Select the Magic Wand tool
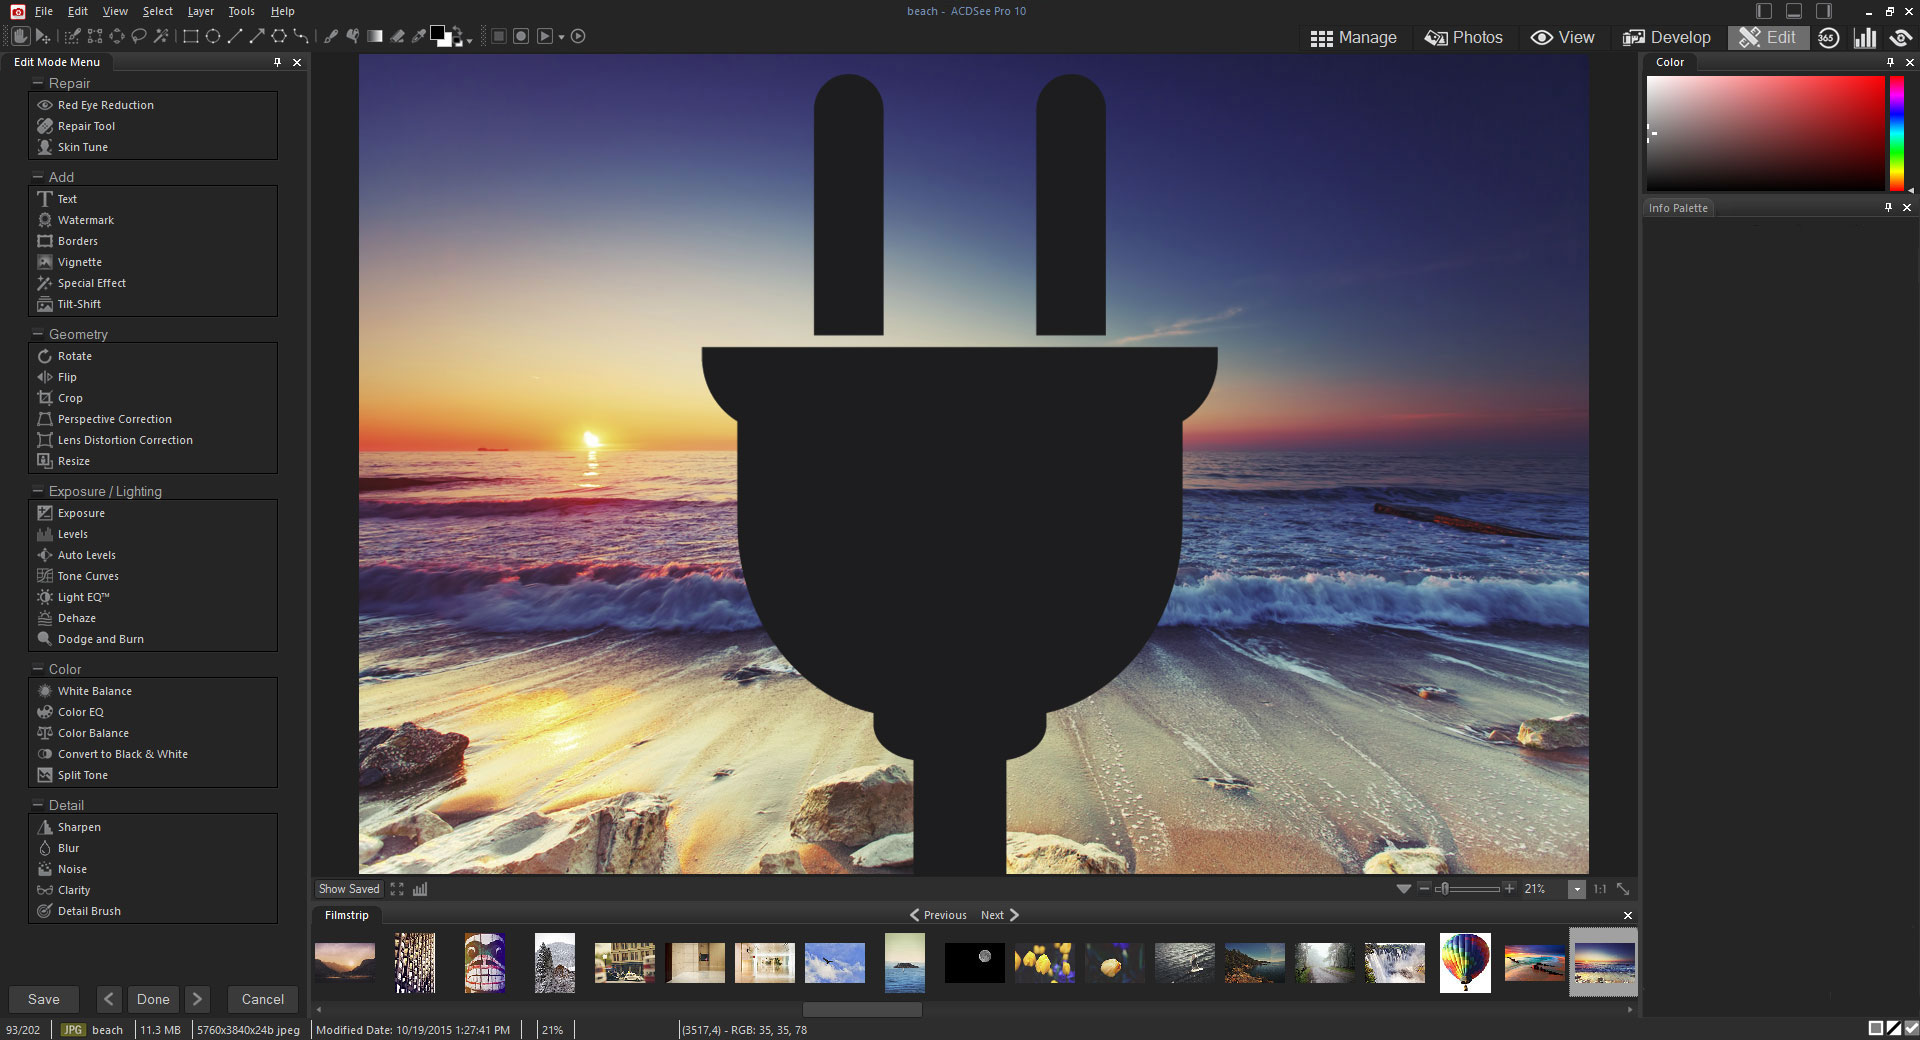The image size is (1920, 1040). pos(161,36)
